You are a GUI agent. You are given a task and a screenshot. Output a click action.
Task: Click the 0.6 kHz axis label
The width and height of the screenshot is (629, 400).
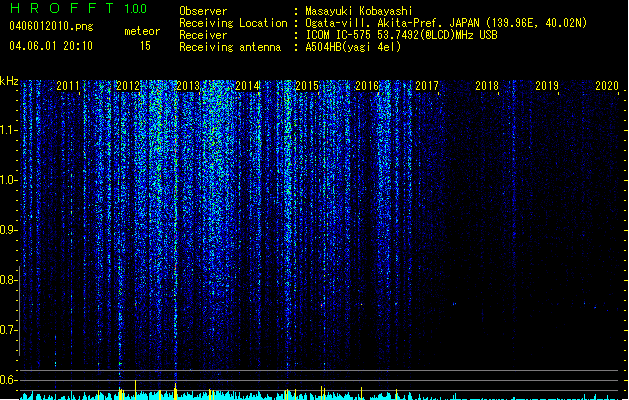coord(8,380)
